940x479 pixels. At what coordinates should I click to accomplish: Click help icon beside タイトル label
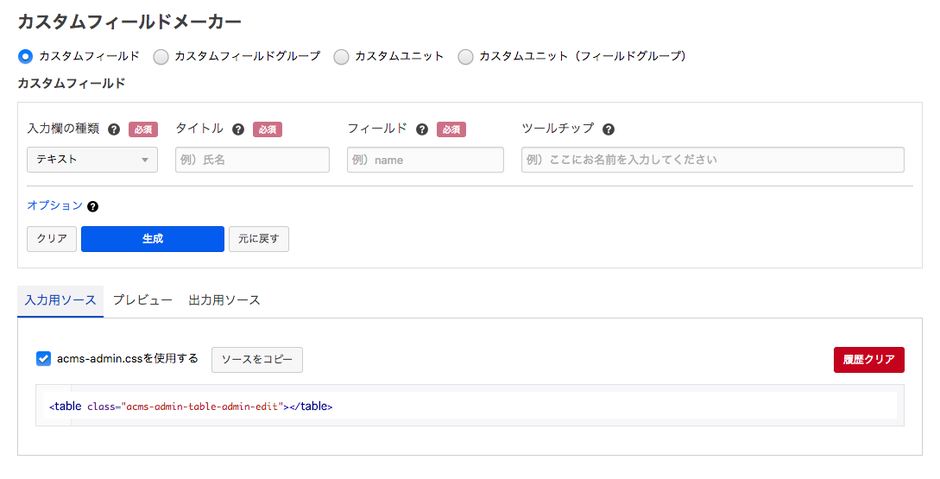point(238,129)
